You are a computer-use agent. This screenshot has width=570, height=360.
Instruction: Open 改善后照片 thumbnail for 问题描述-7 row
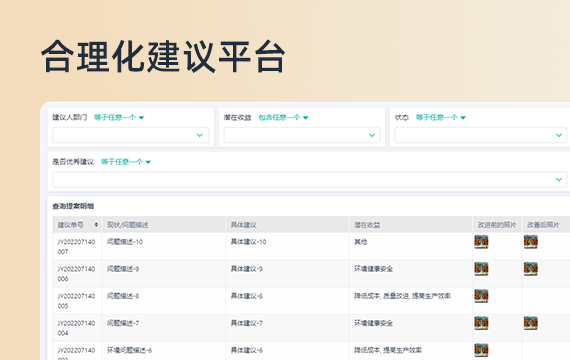pyautogui.click(x=530, y=323)
